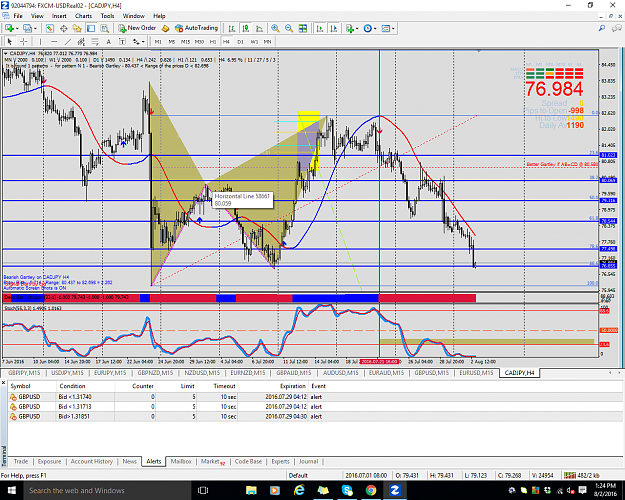Open the Navigator star-folder icon
The image size is (625, 500).
click(x=77, y=28)
